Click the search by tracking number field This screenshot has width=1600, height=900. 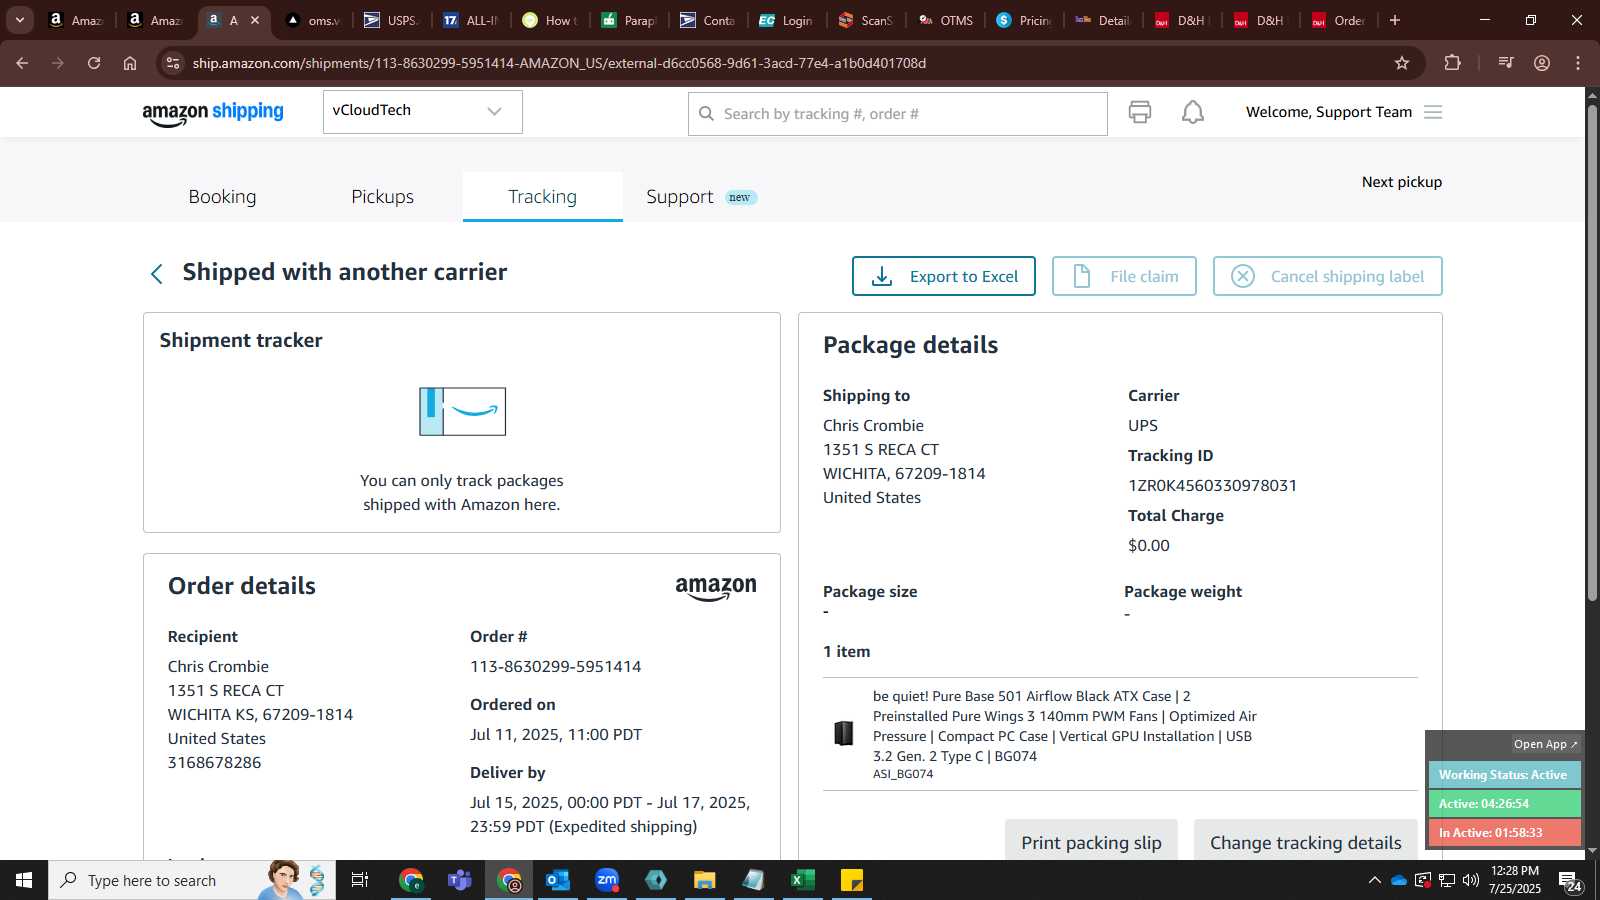tap(897, 114)
